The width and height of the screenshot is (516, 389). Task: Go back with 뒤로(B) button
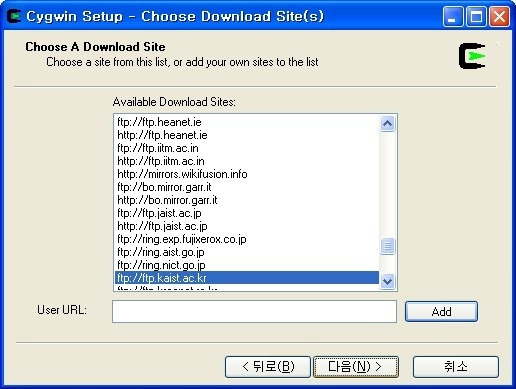click(x=268, y=367)
